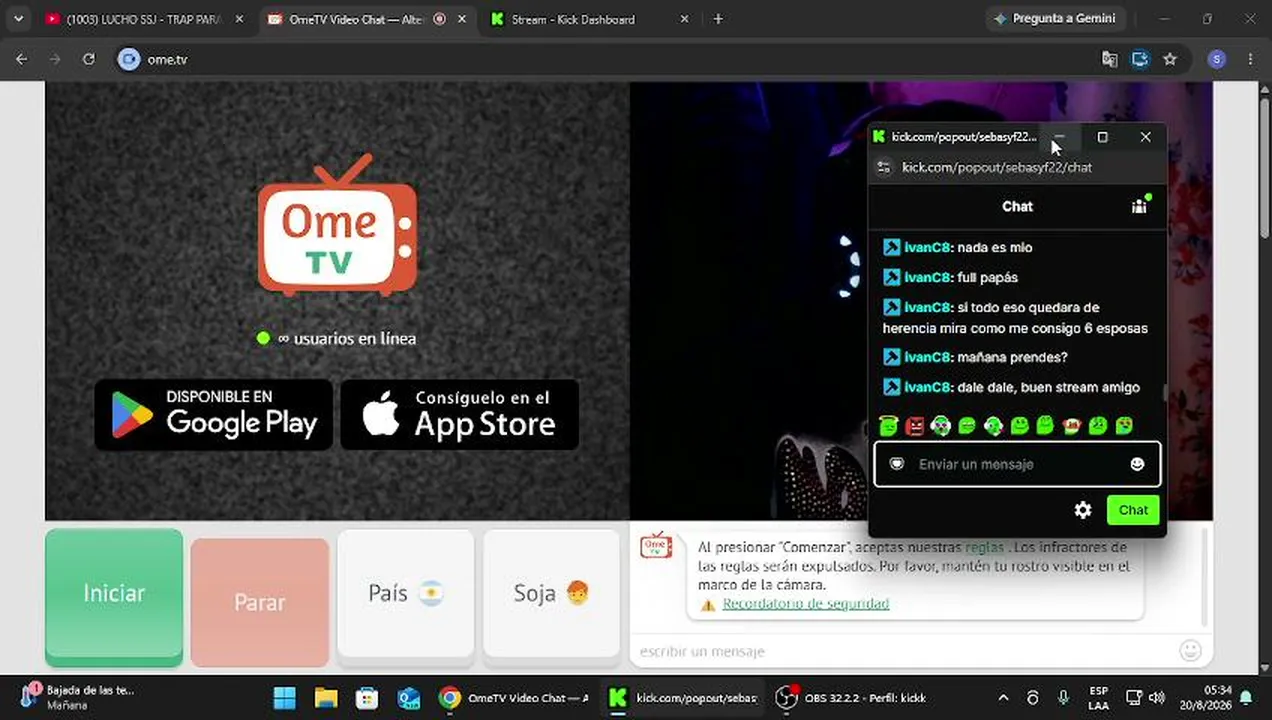
Task: Switch to kick.com popout taskbar item
Action: point(684,698)
